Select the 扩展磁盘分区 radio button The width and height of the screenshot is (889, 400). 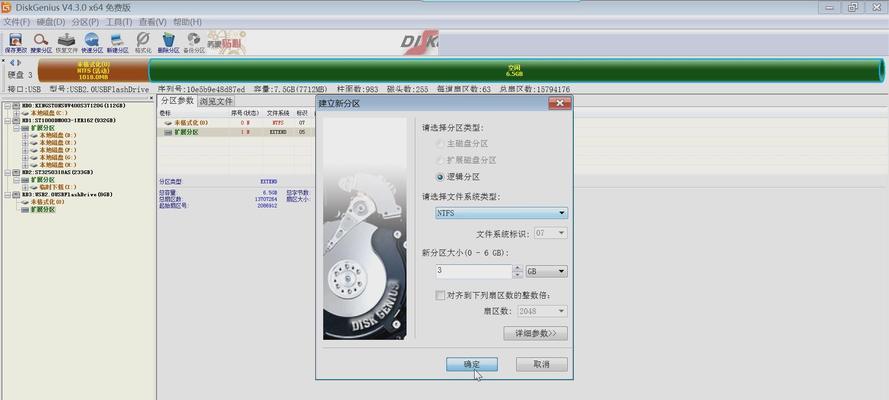click(440, 160)
